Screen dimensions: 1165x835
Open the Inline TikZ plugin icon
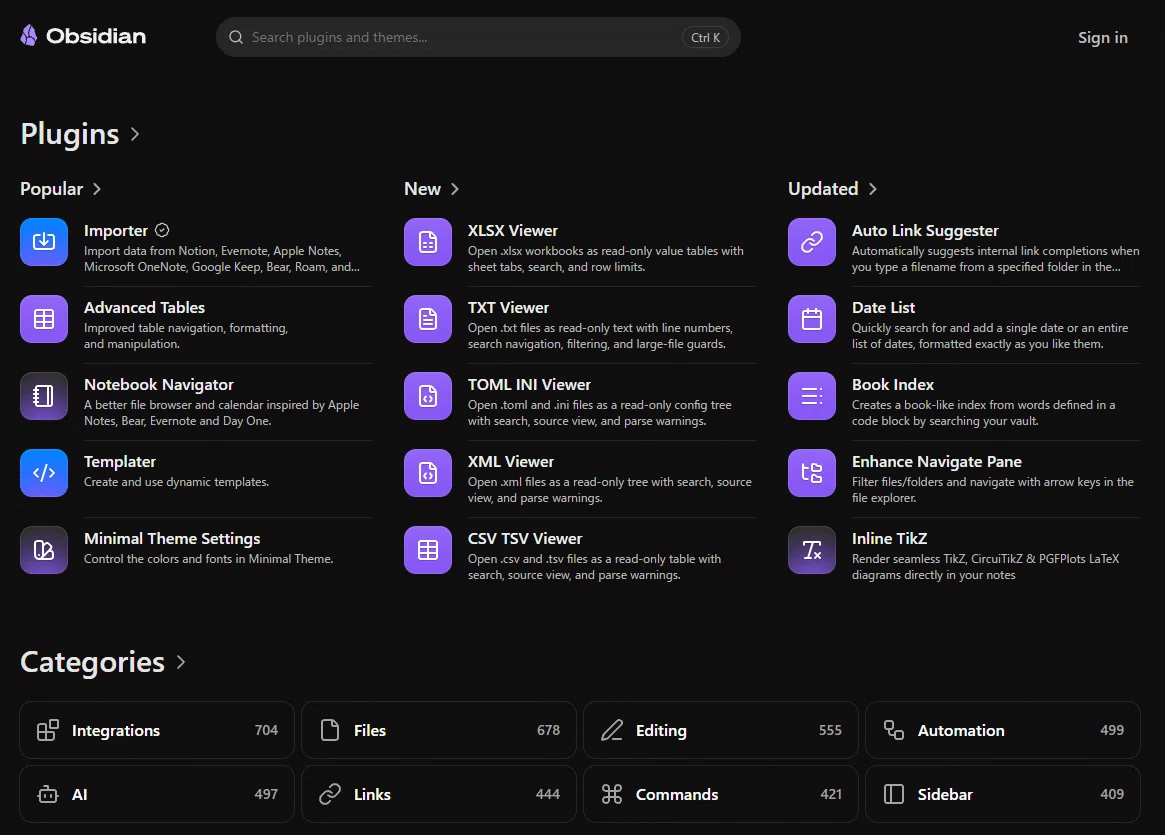click(812, 550)
